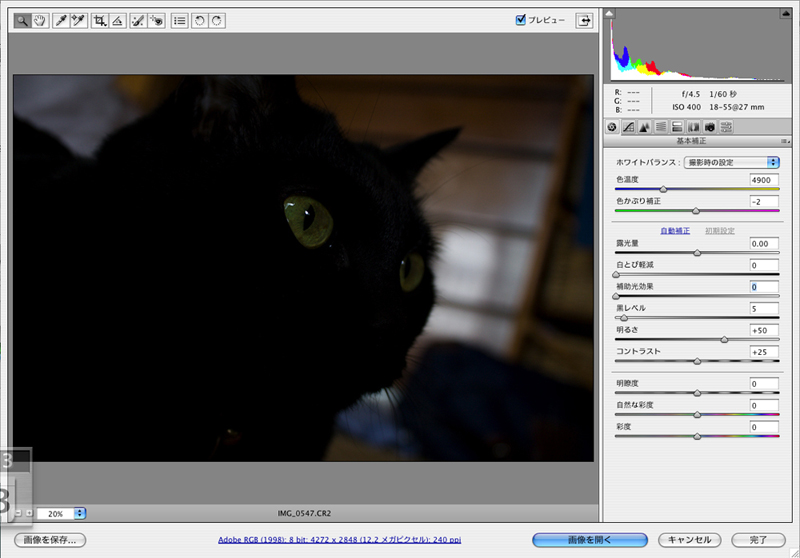Open the HSL / Grayscale tab
The height and width of the screenshot is (558, 800).
click(661, 127)
